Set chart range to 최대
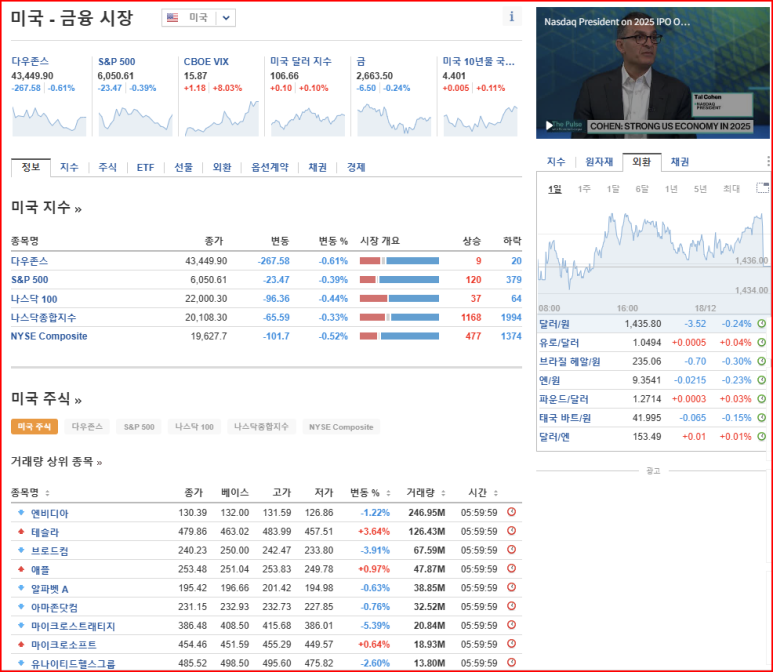The image size is (773, 672). pyautogui.click(x=731, y=189)
